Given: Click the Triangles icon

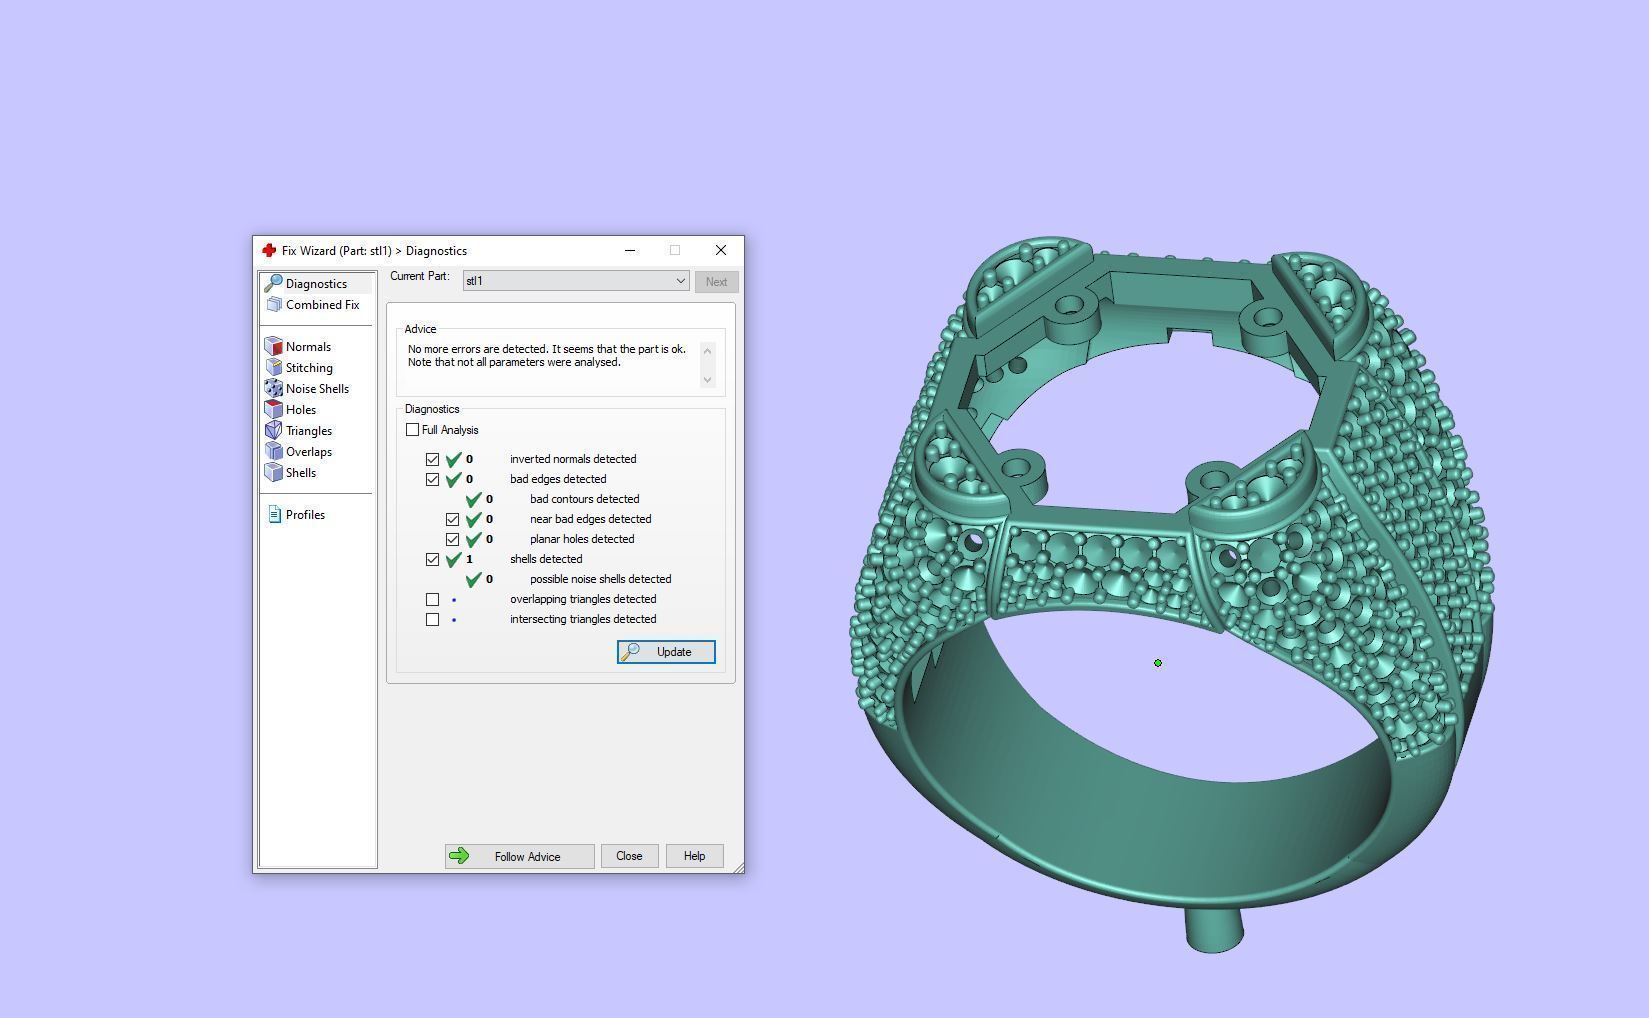Looking at the screenshot, I should [x=274, y=431].
